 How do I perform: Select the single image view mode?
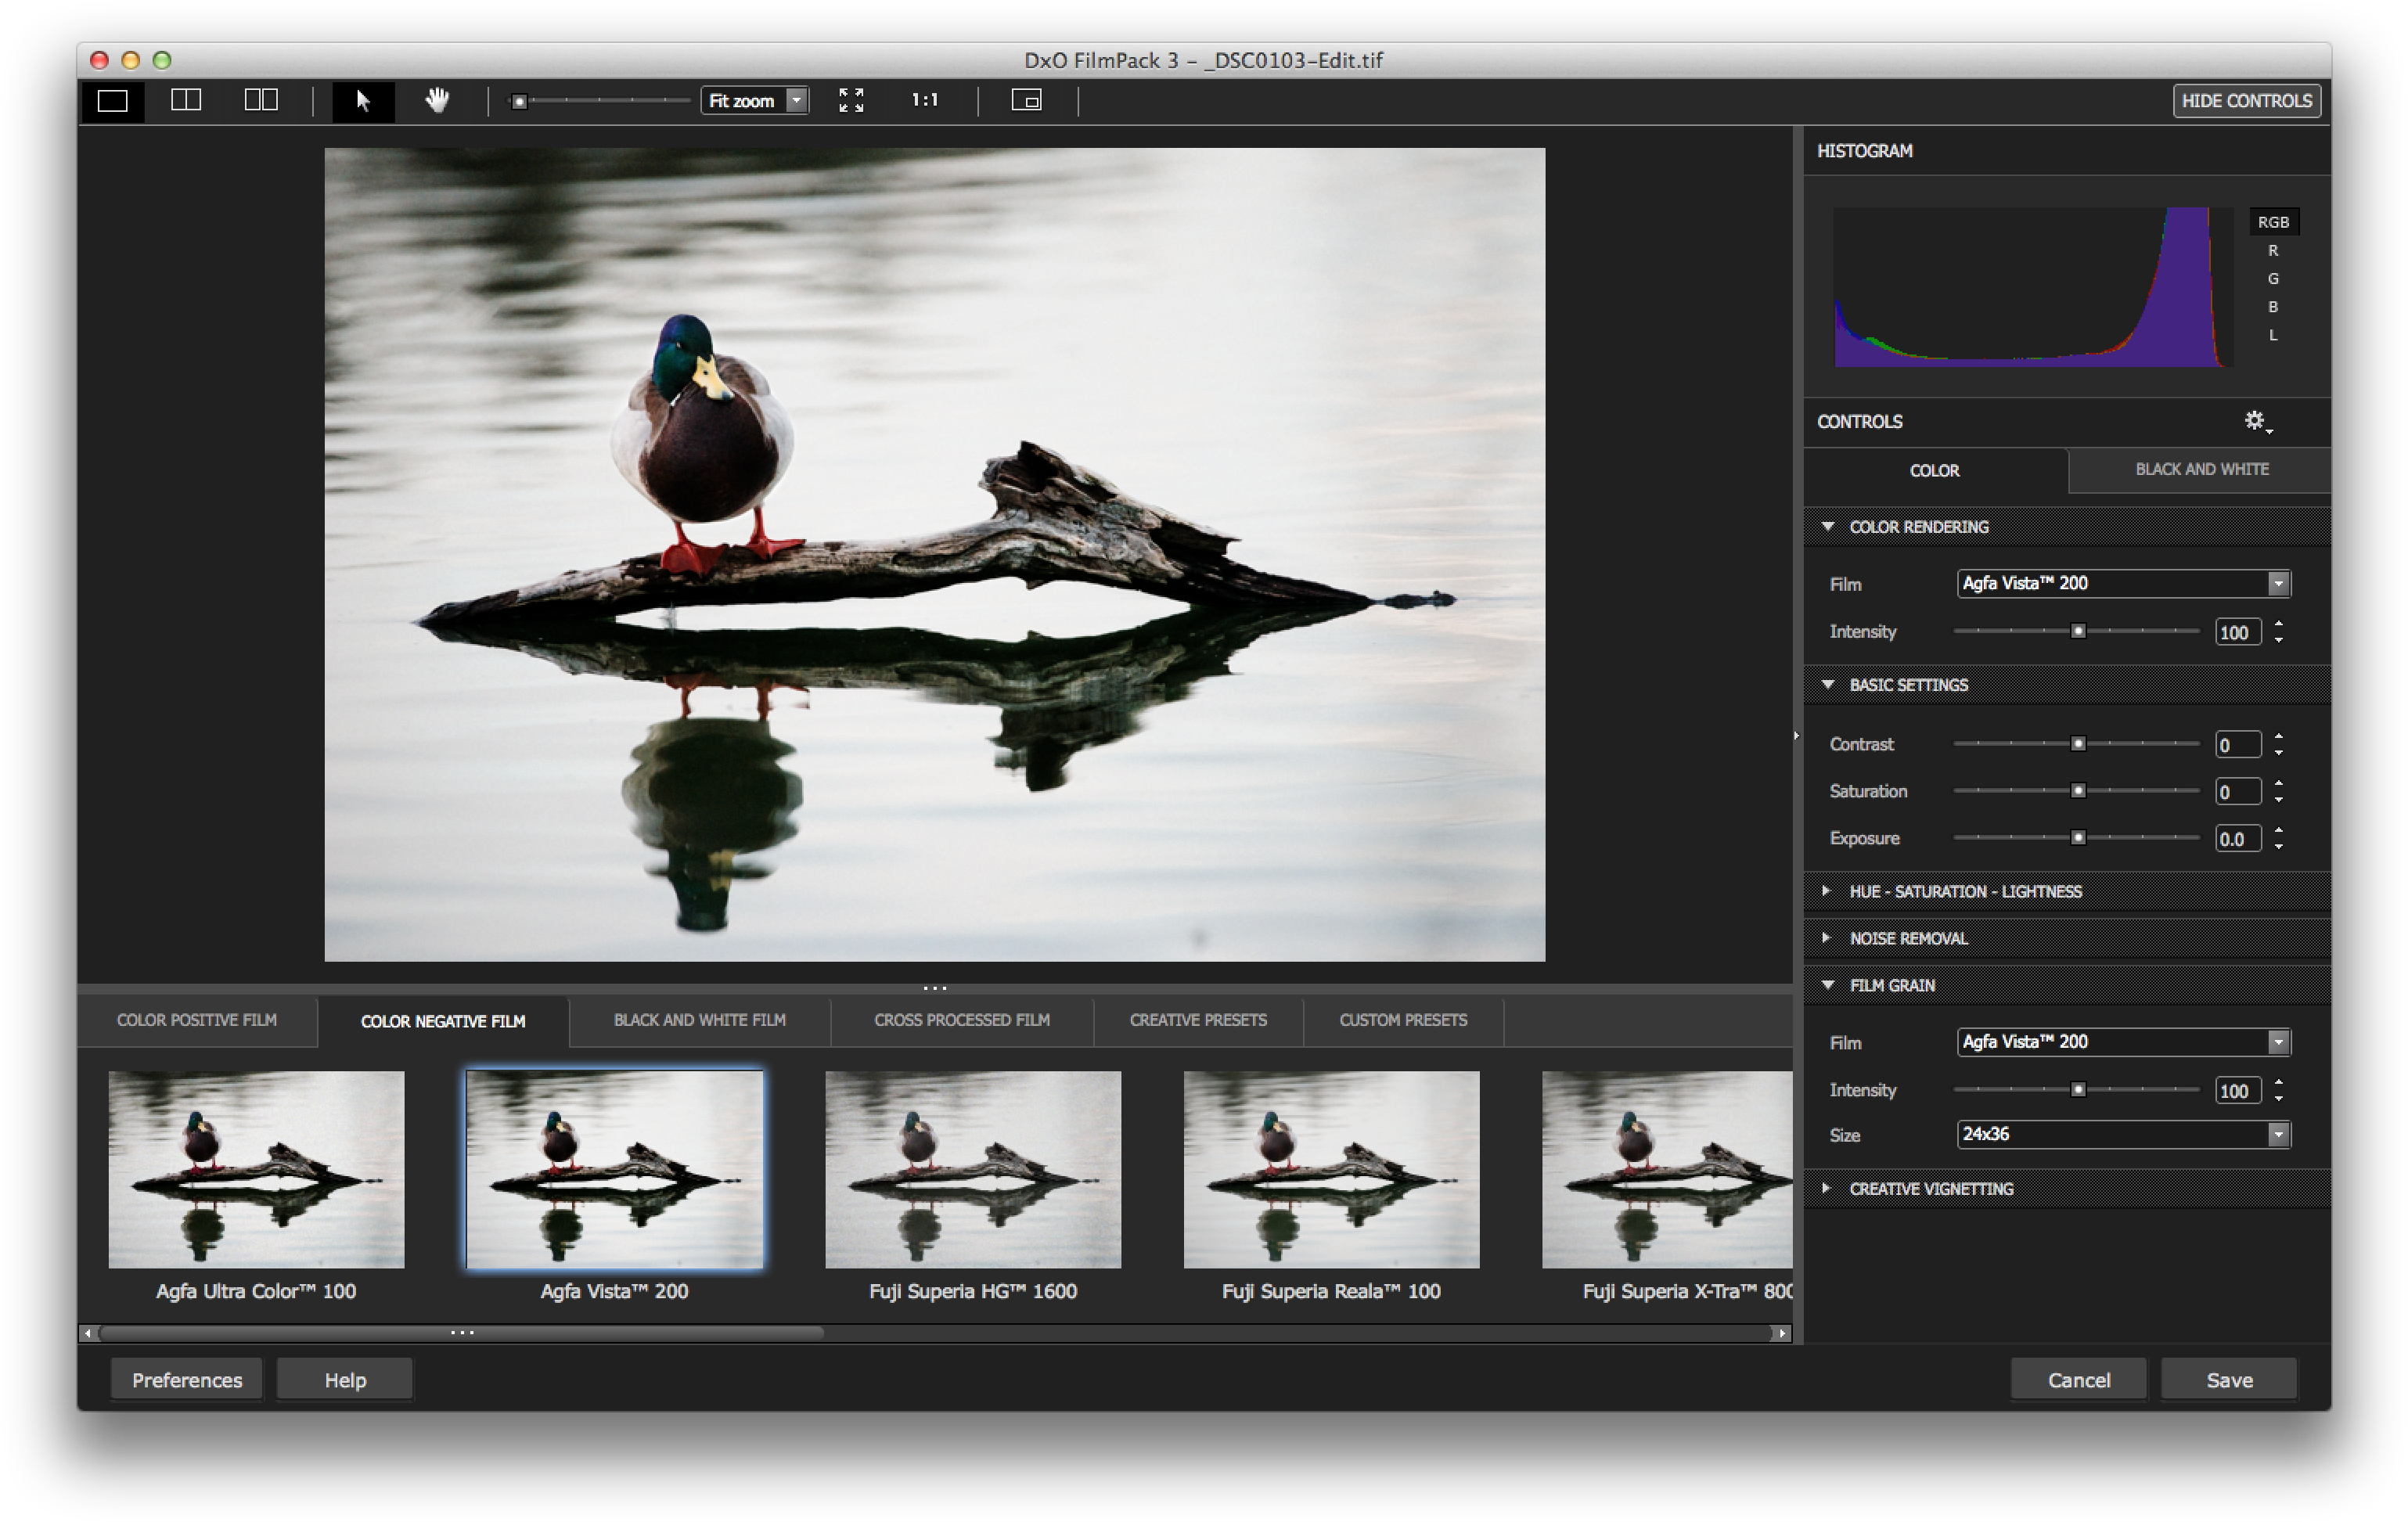[113, 100]
